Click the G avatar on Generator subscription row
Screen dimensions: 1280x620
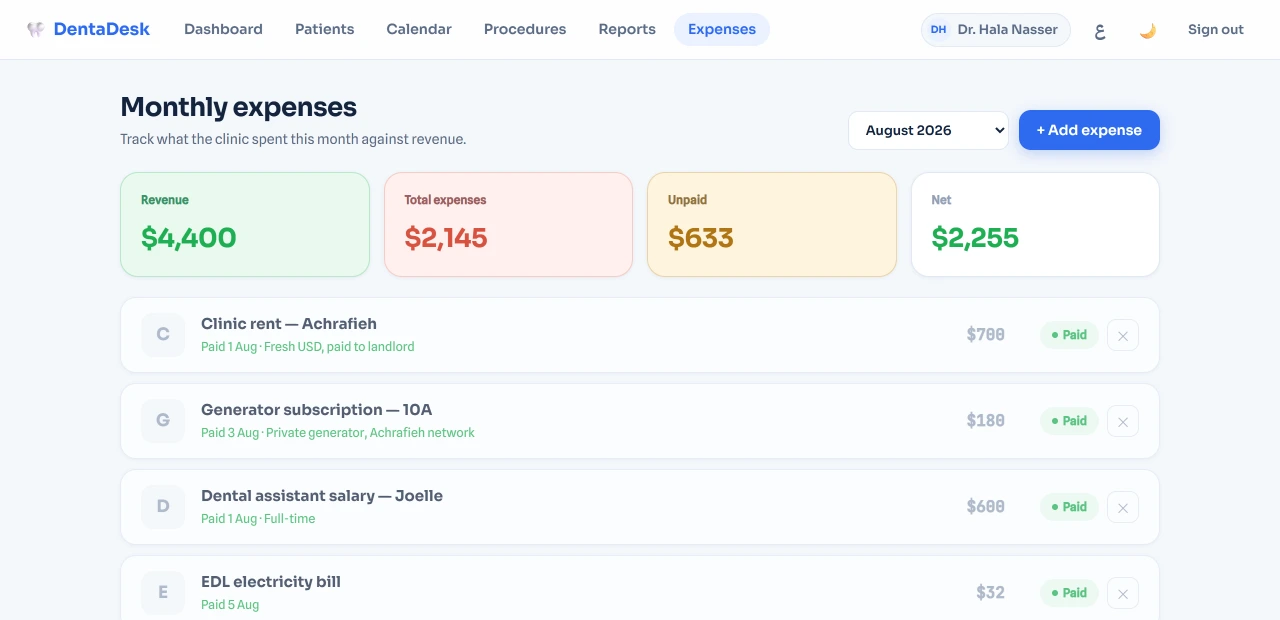(x=163, y=421)
